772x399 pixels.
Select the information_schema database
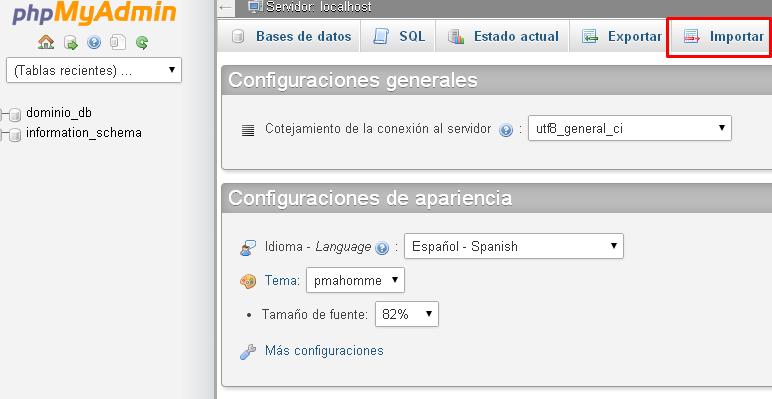pyautogui.click(x=84, y=133)
